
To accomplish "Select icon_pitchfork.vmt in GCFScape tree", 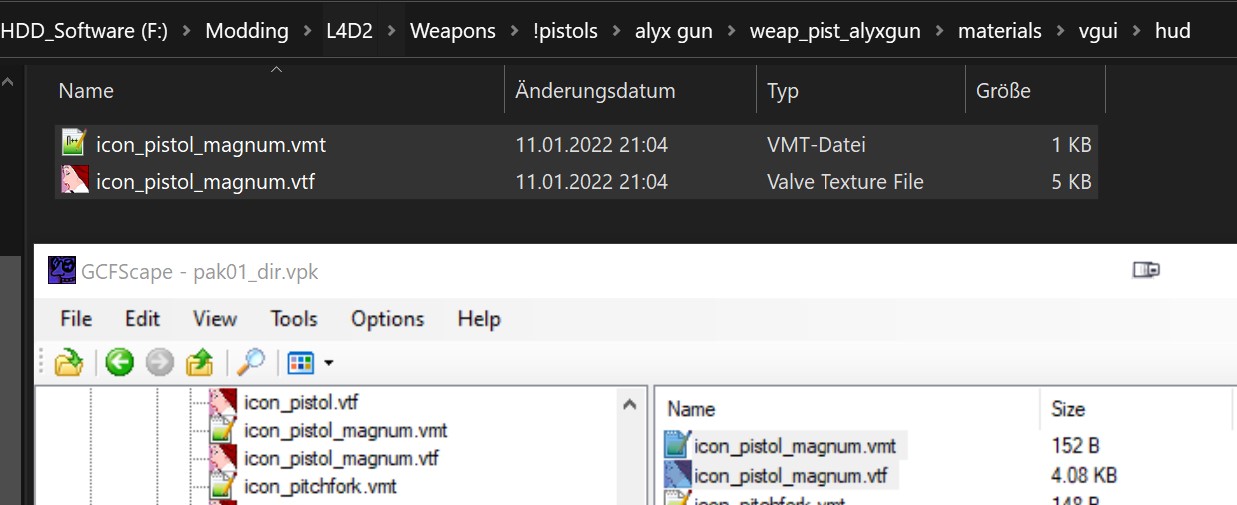I will (320, 486).
